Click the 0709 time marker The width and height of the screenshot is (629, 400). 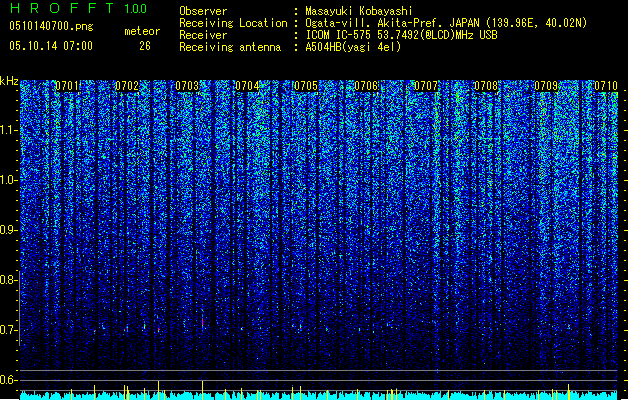(x=546, y=86)
